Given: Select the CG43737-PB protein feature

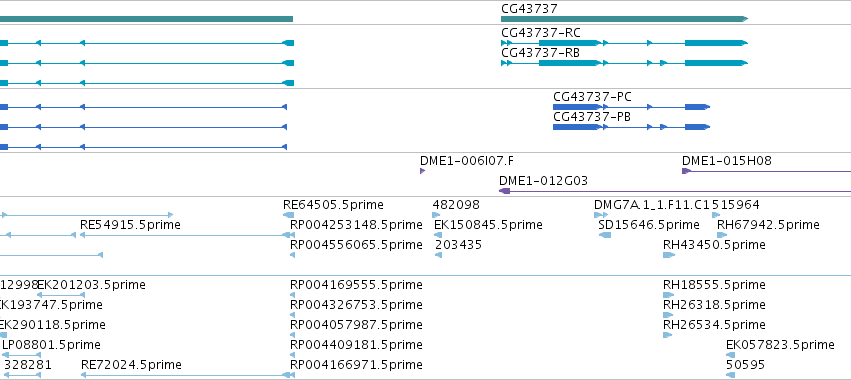Looking at the screenshot, I should point(631,127).
